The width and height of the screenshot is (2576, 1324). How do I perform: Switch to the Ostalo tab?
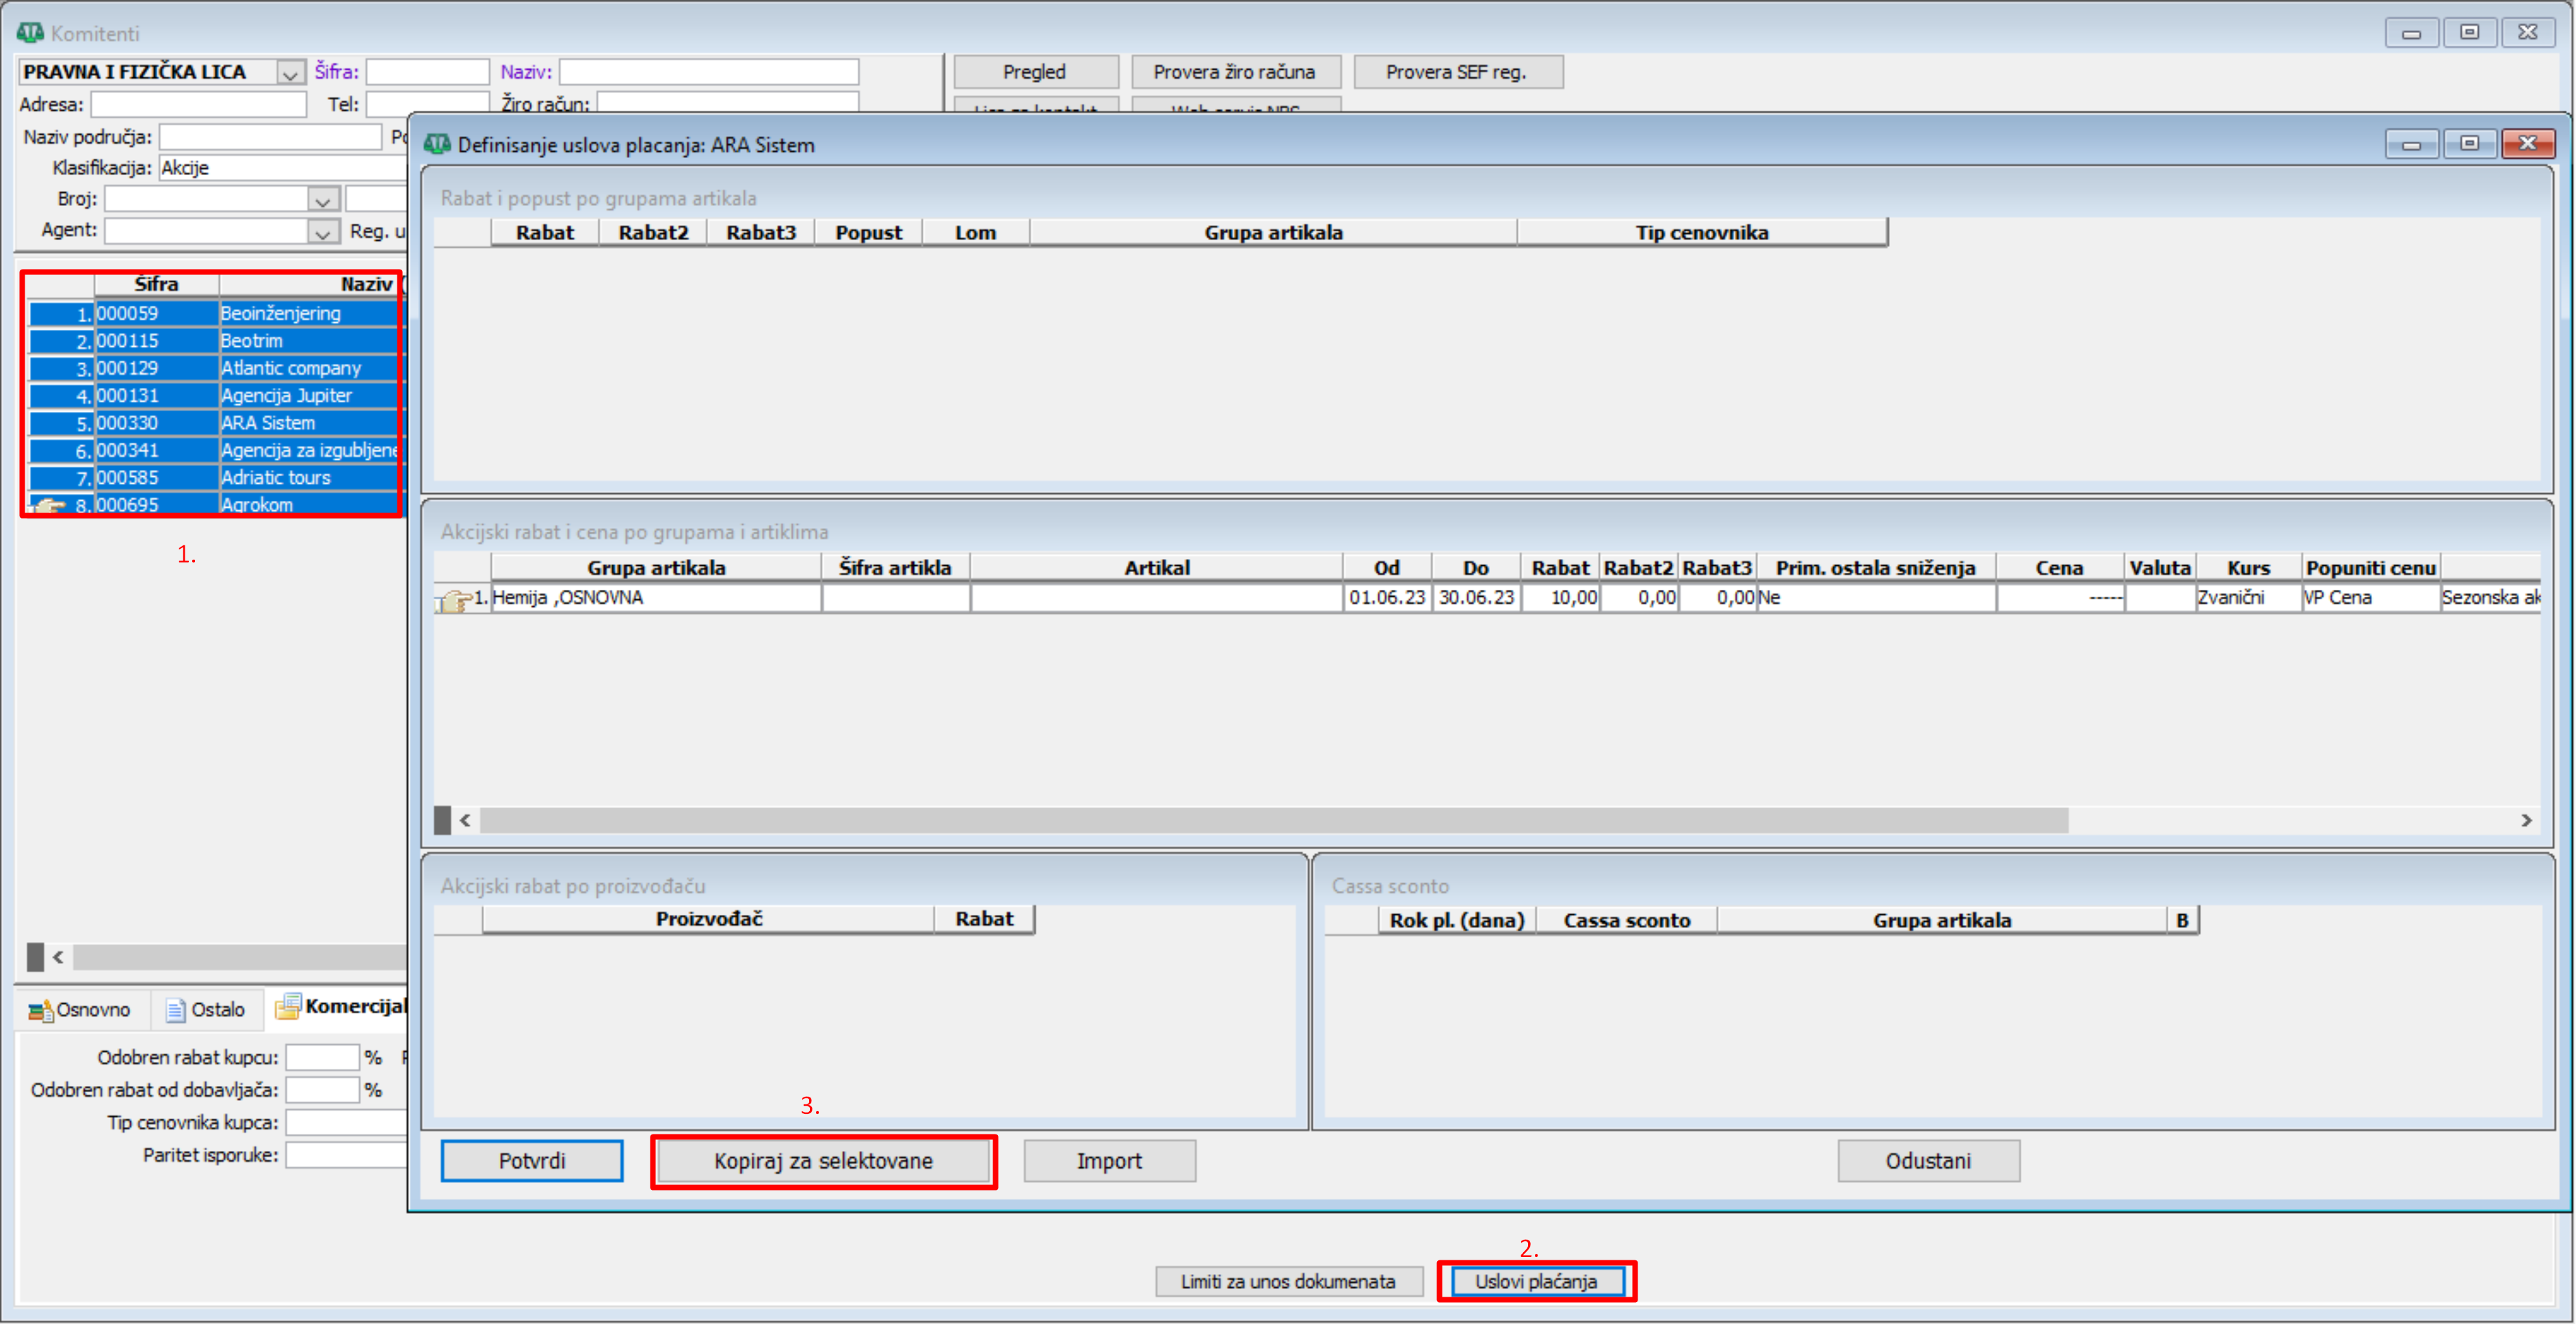pyautogui.click(x=217, y=1010)
